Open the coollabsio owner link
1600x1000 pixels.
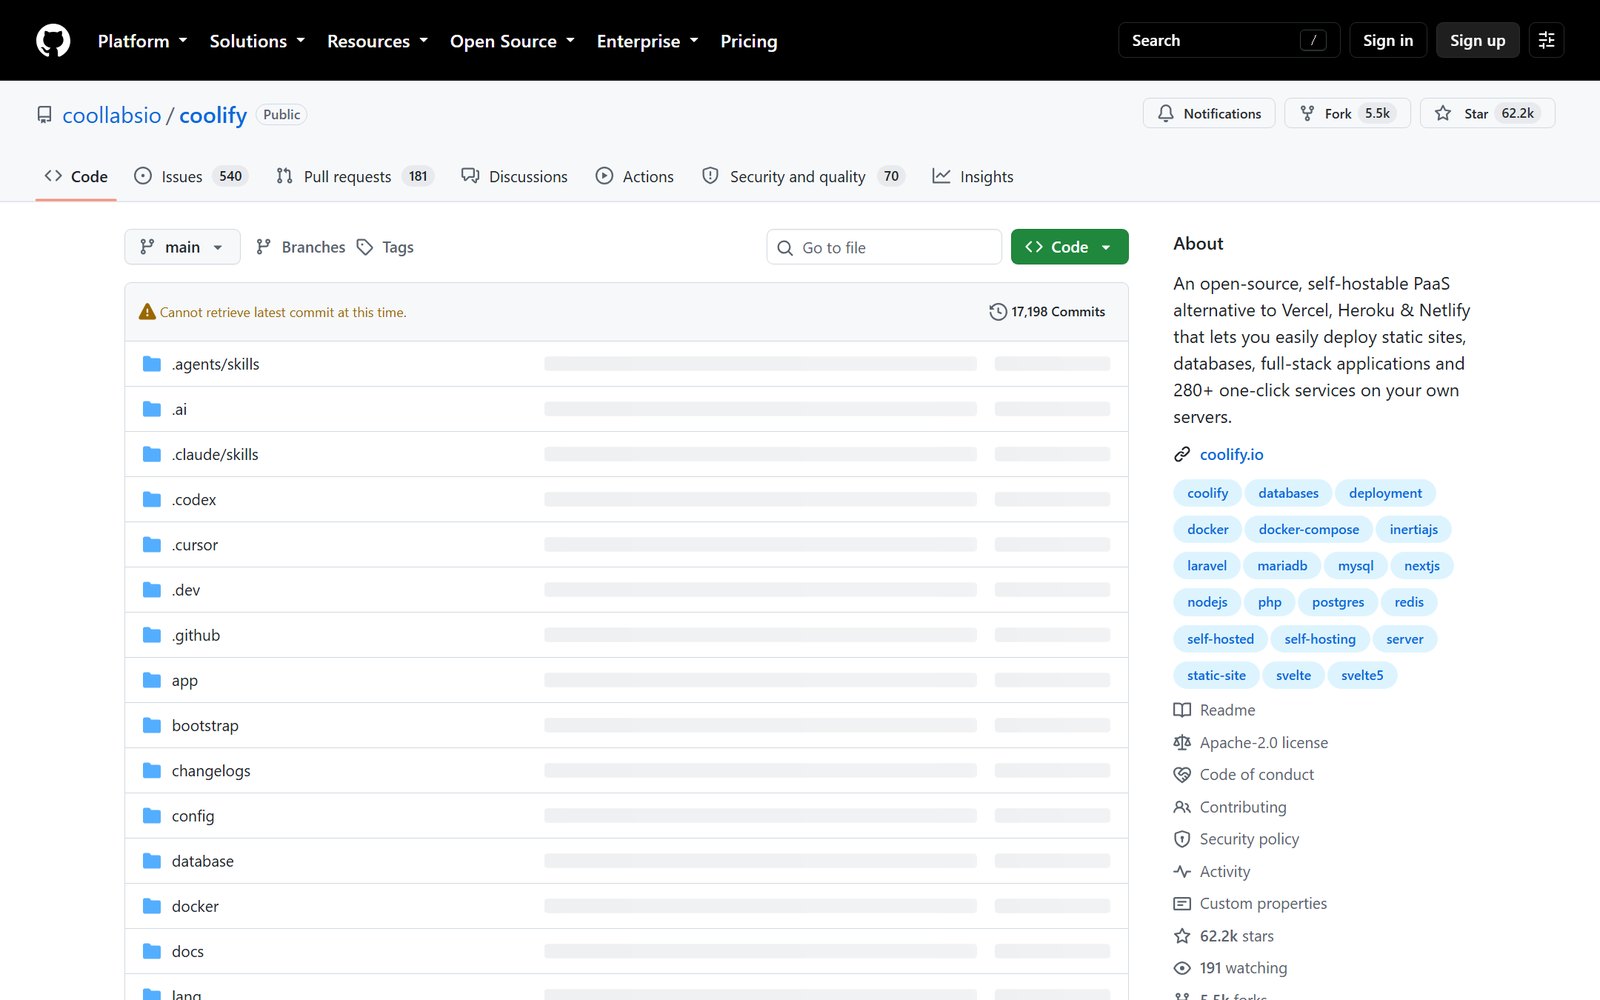112,115
